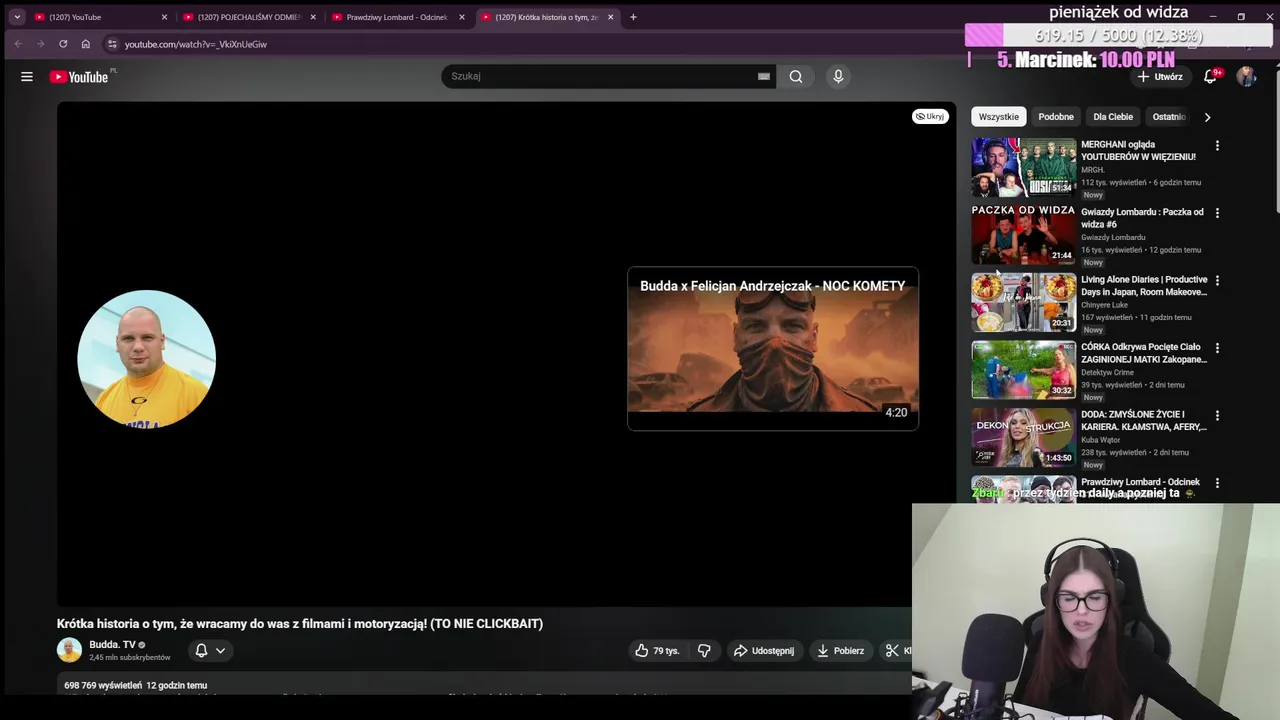Open the DODA: ZMYŚLONE ŻYCIE thumbnail
Screen dimensions: 1280x720
[x=1024, y=437]
